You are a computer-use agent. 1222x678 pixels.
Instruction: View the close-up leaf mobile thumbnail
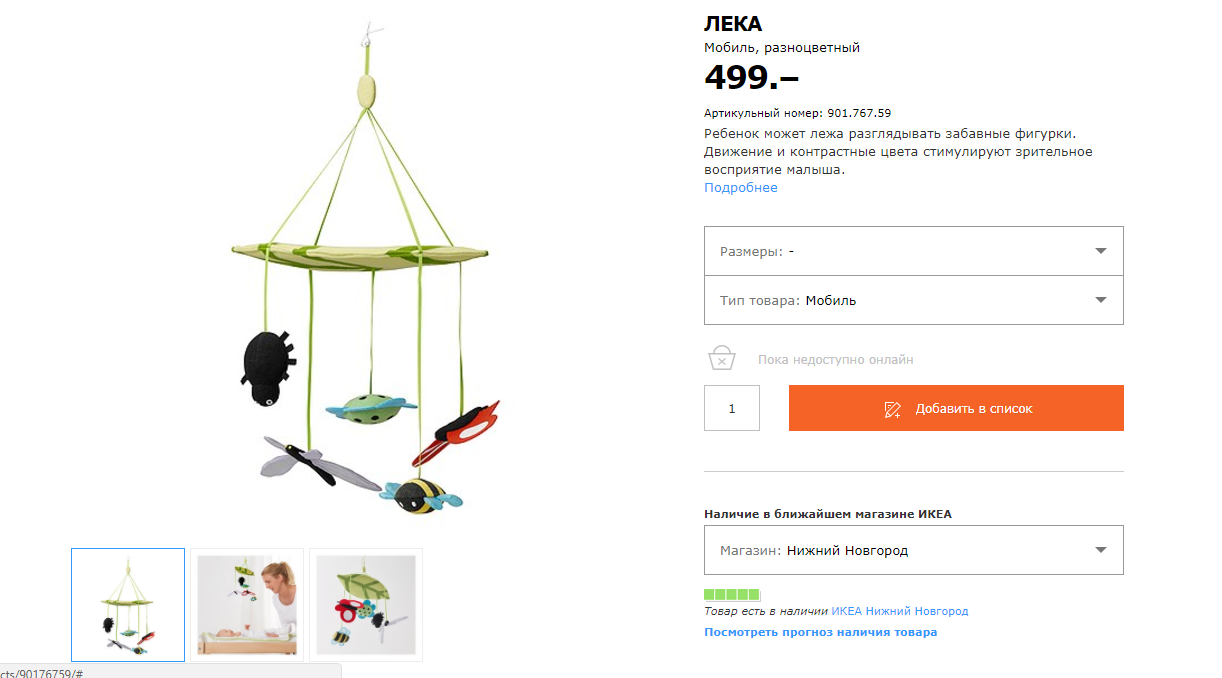tap(366, 605)
